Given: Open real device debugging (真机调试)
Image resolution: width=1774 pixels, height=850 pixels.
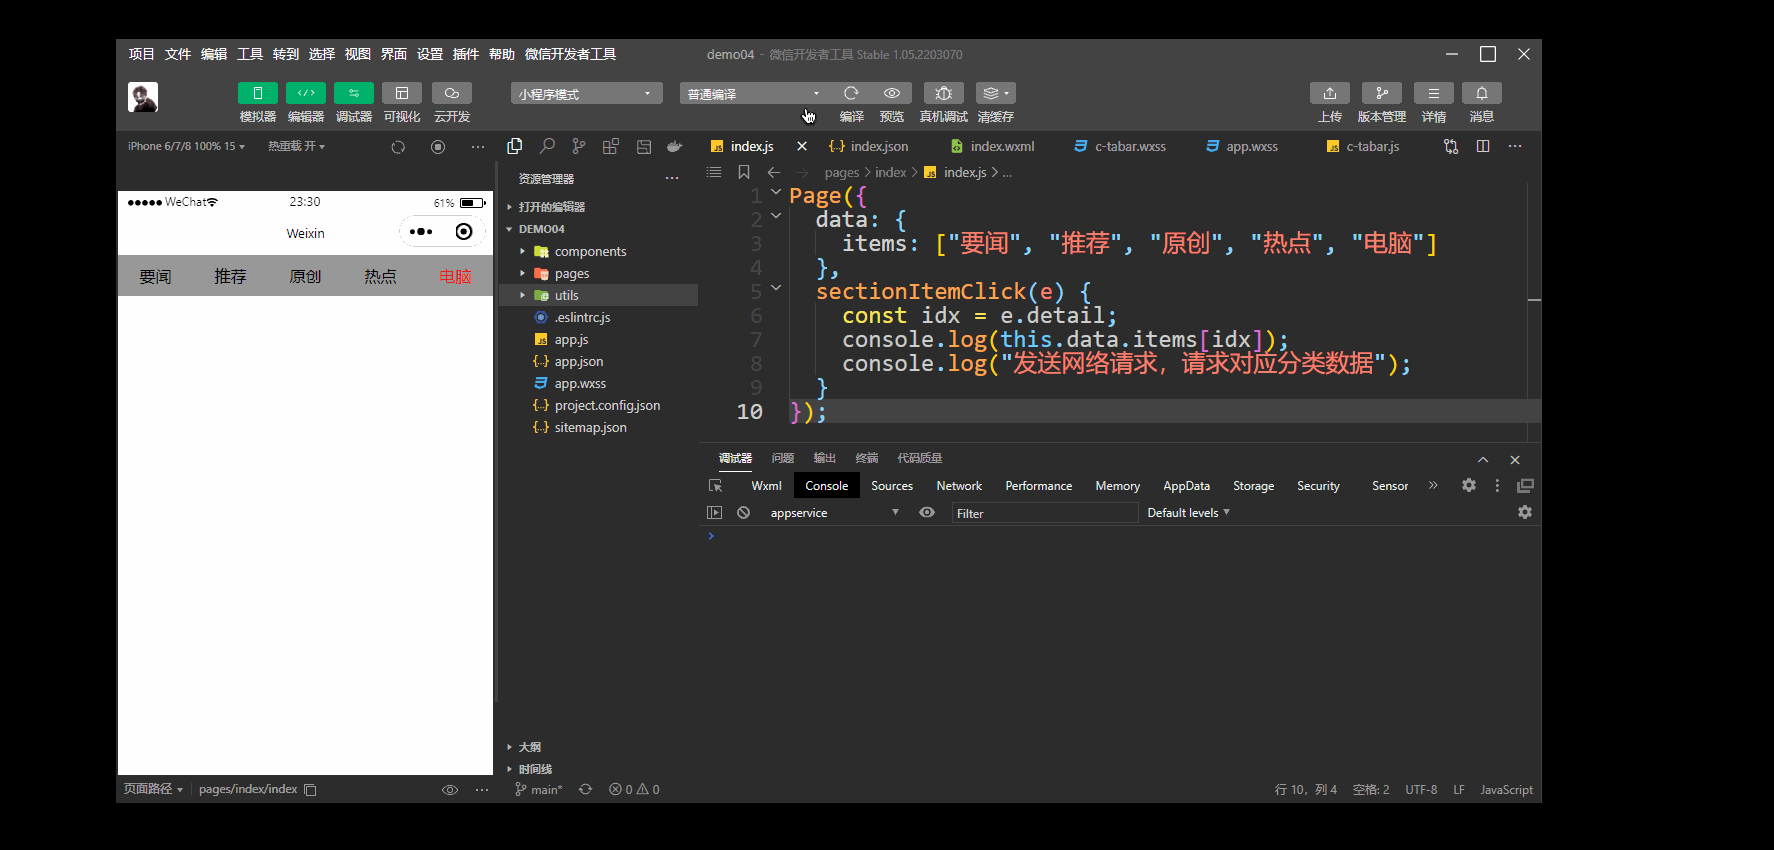Looking at the screenshot, I should tap(943, 93).
